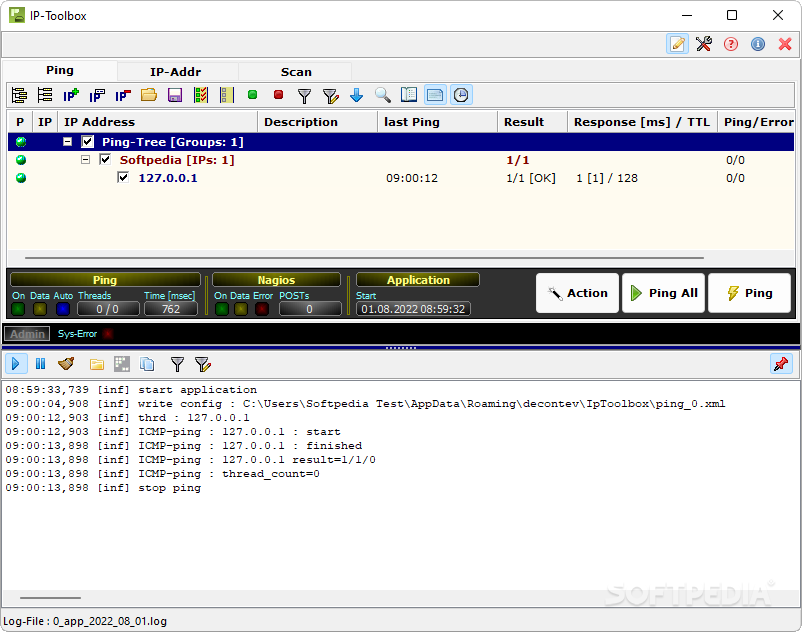Viewport: 802px width, 632px height.
Task: Select the 127.0.0.1 row text
Action: (x=168, y=178)
